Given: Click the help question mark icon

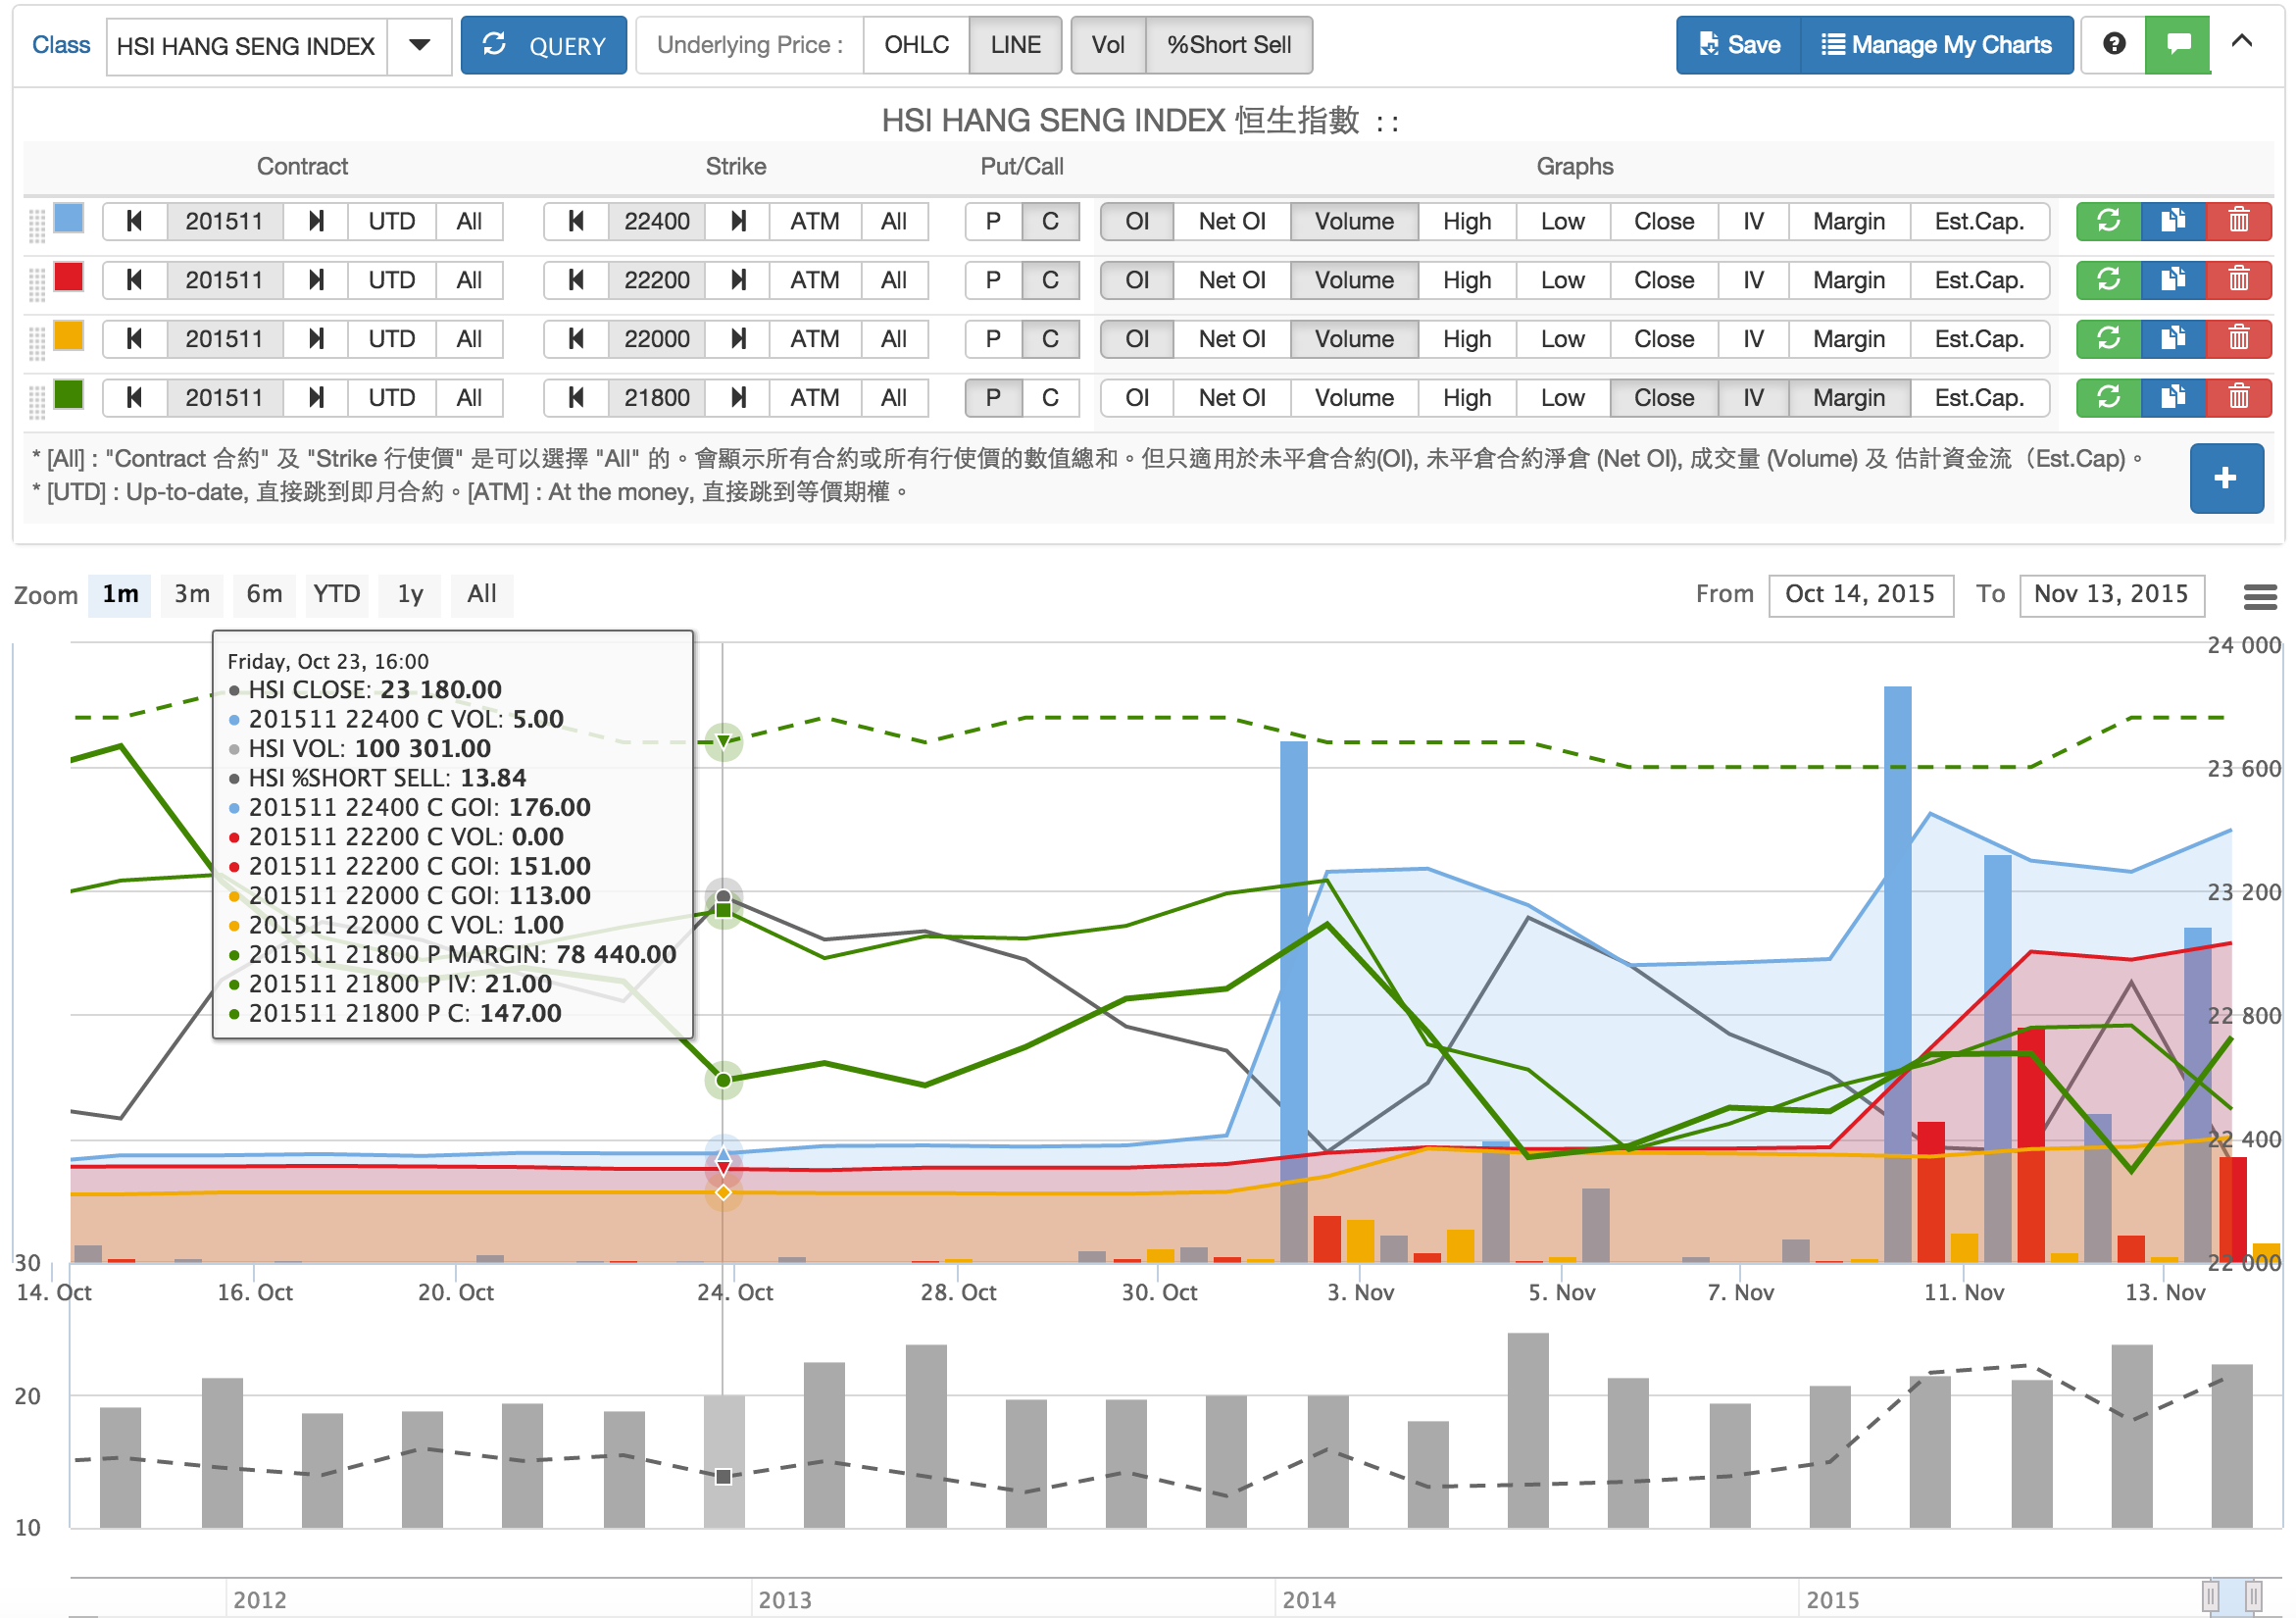Looking at the screenshot, I should coord(2113,44).
